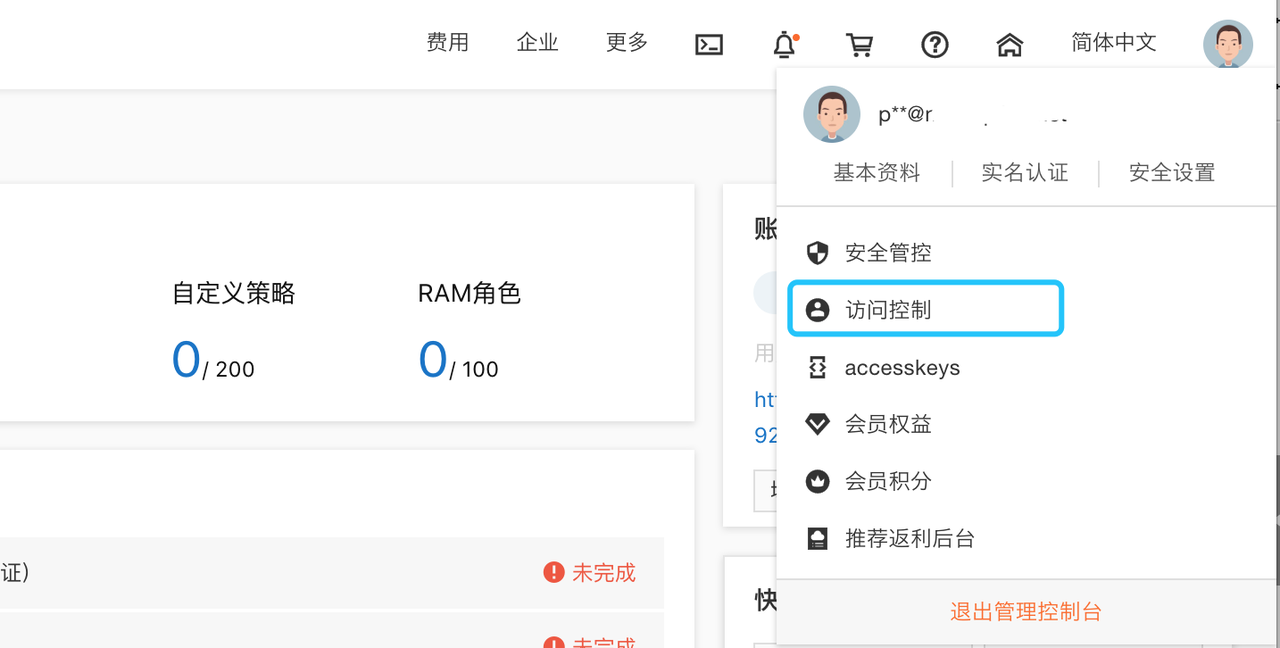Go to the console home icon
Screen dimensions: 1280x648
point(1010,44)
